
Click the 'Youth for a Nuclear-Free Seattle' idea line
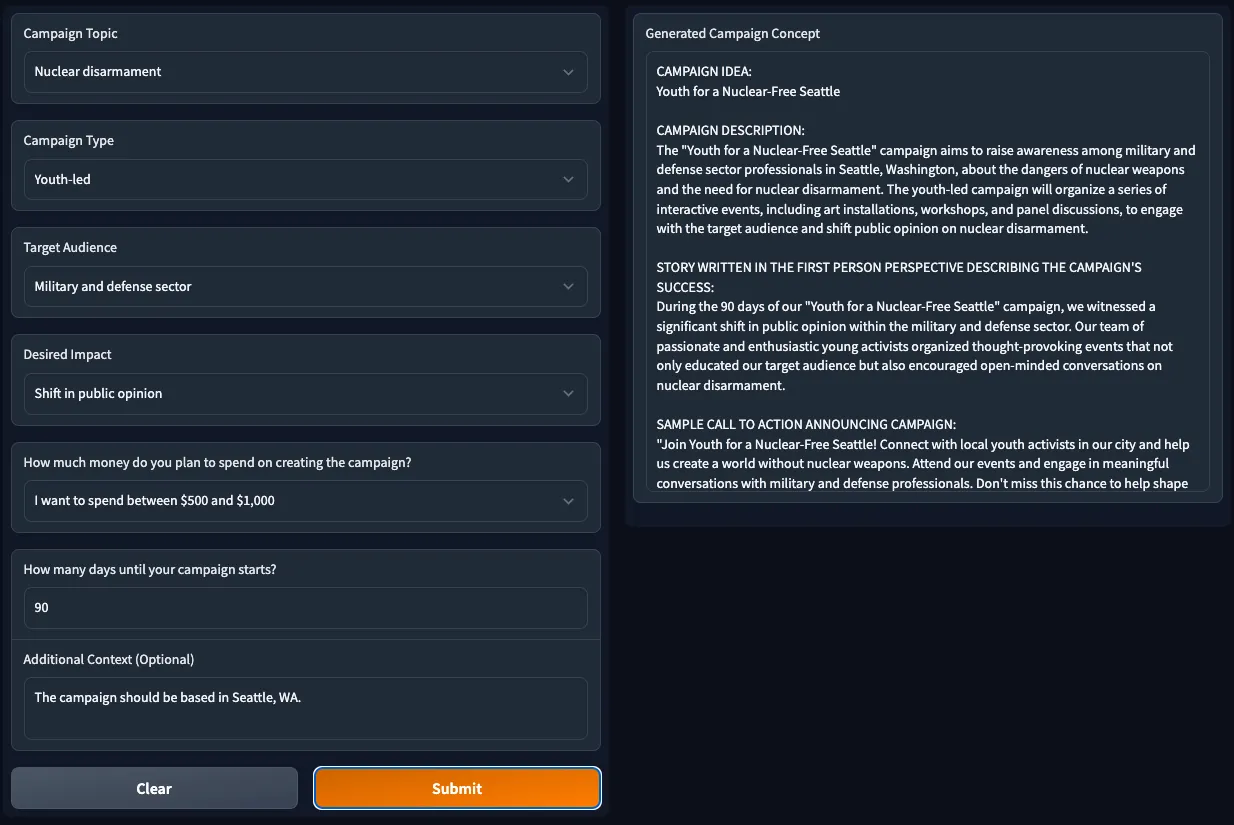pyautogui.click(x=748, y=91)
